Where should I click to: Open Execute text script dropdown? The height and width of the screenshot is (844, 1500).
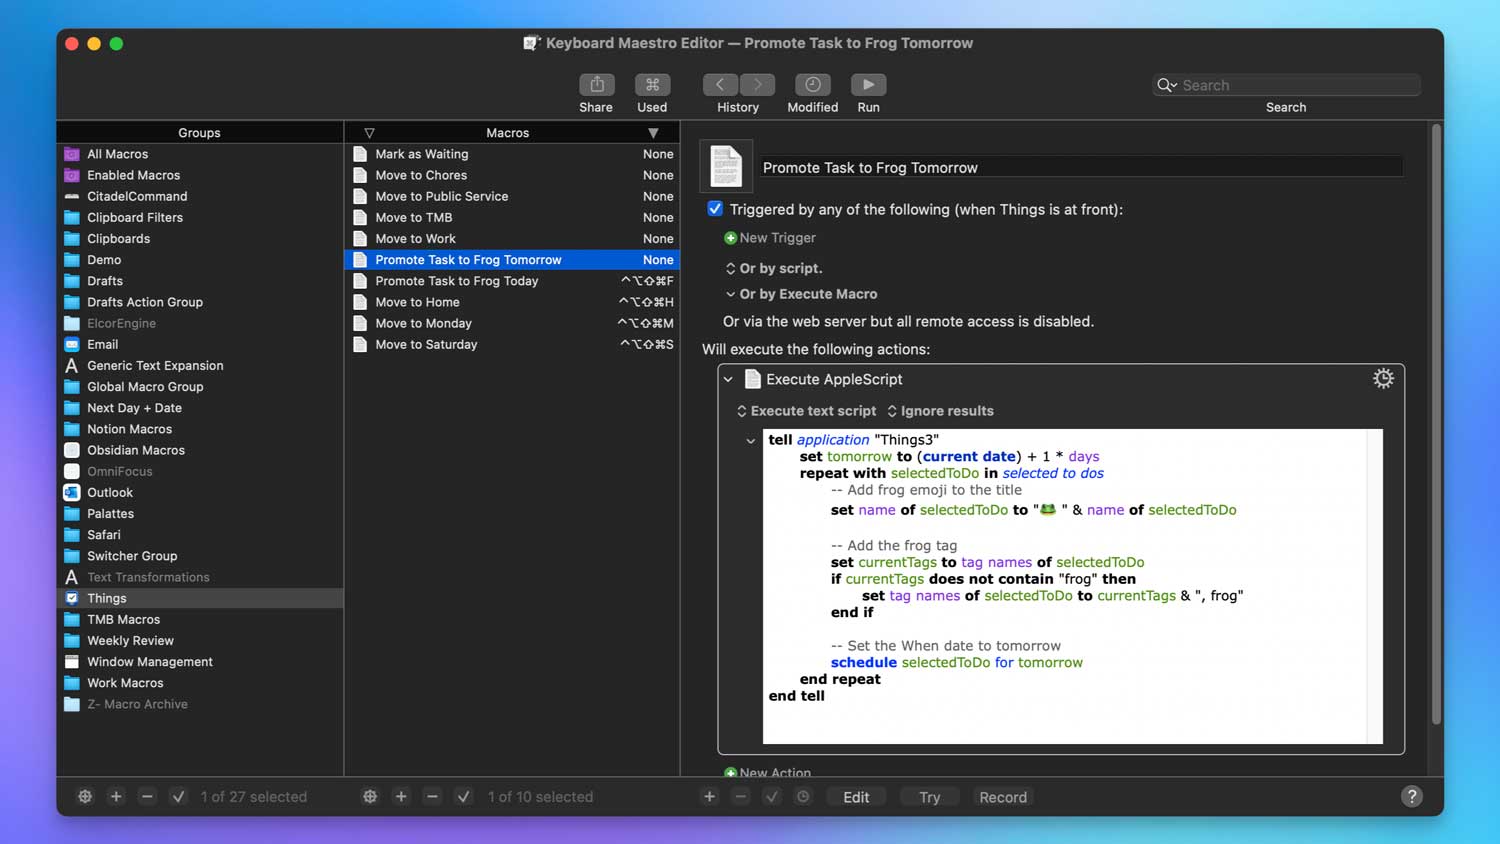pyautogui.click(x=807, y=411)
